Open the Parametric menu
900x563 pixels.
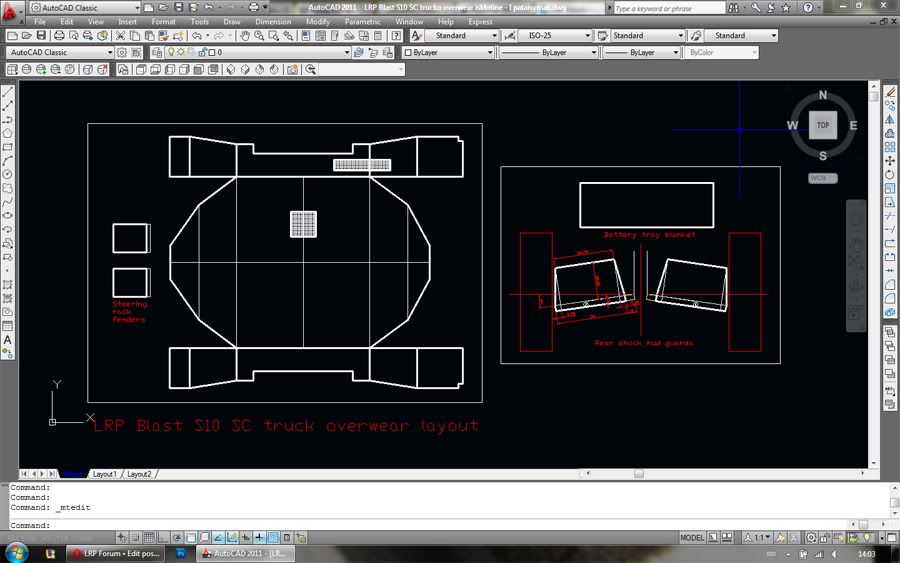point(362,22)
